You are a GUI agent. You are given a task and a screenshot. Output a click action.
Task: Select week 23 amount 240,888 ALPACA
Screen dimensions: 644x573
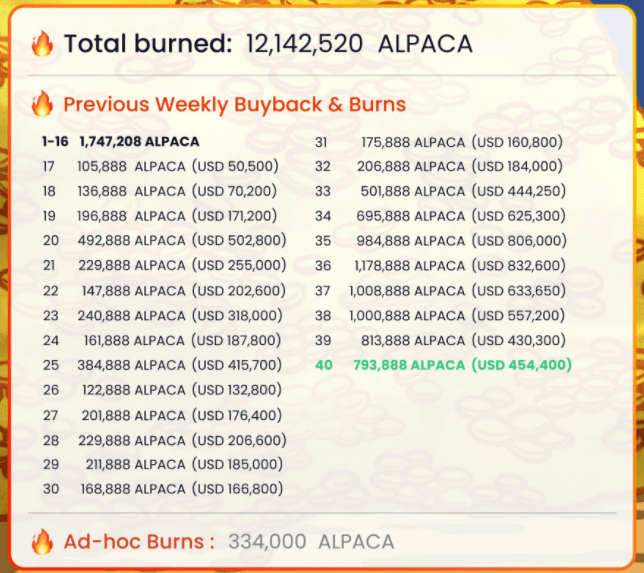tap(131, 316)
